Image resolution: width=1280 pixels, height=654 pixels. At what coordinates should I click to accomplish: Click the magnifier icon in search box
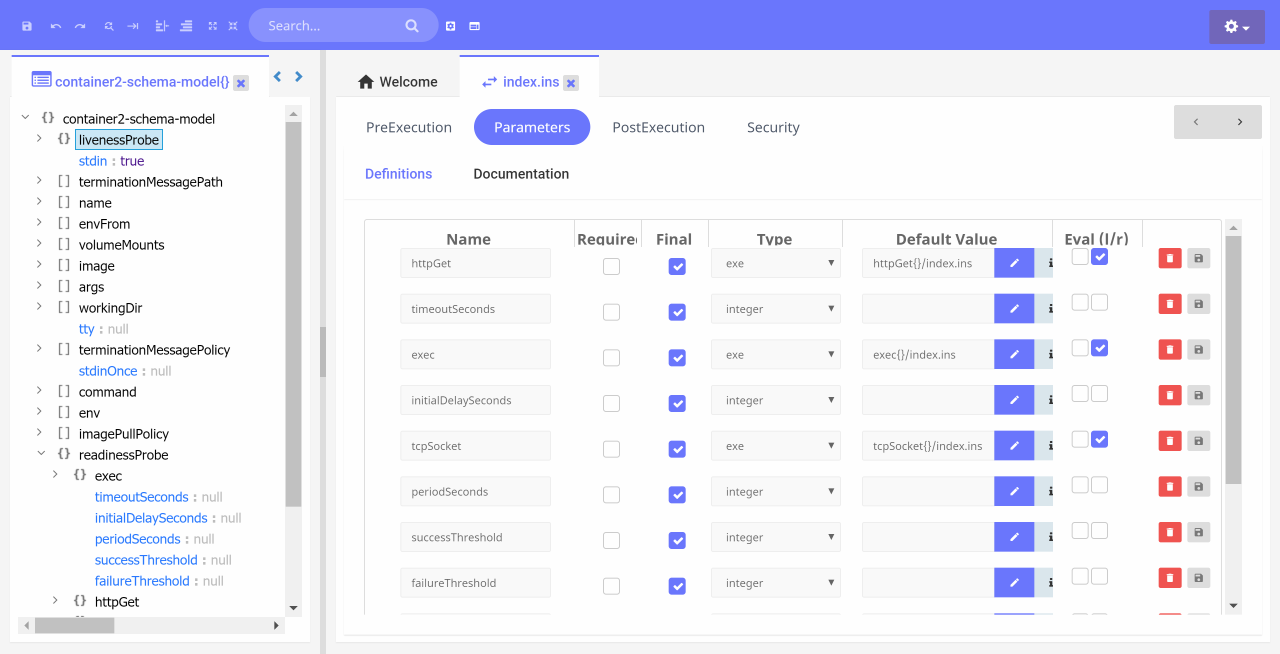point(412,26)
